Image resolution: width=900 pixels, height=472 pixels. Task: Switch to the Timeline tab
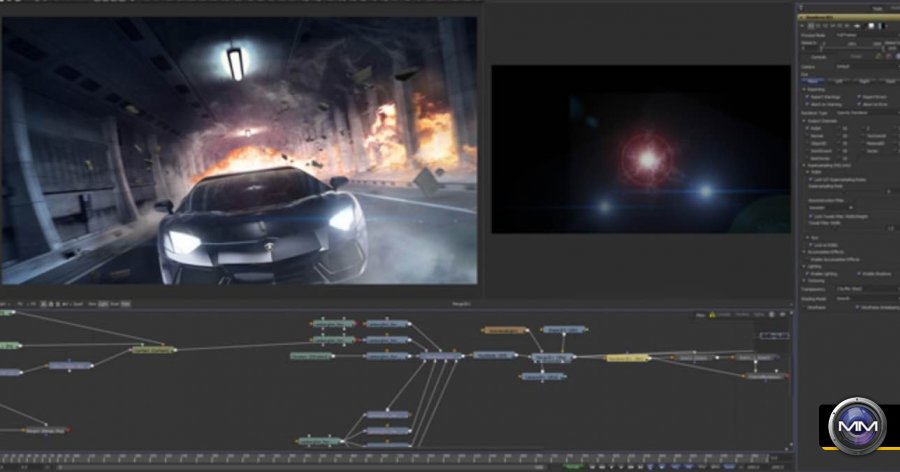point(743,315)
